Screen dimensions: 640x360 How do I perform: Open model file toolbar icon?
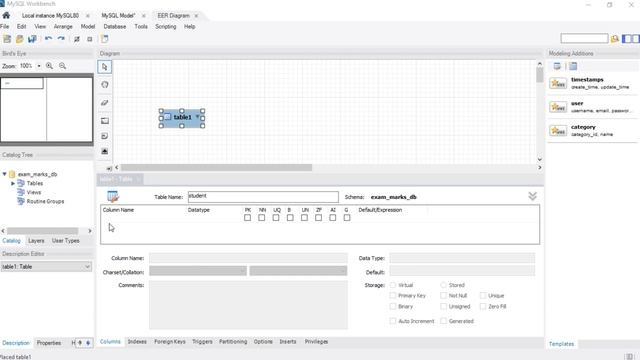[x=19, y=39]
